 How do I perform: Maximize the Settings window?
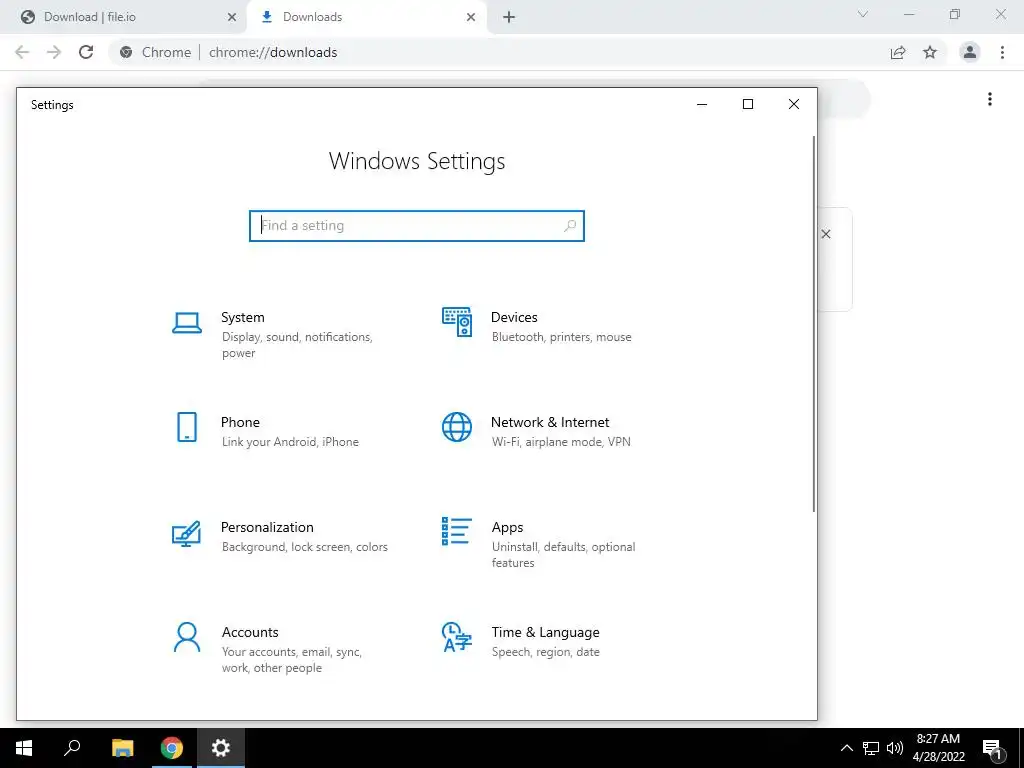pyautogui.click(x=748, y=104)
